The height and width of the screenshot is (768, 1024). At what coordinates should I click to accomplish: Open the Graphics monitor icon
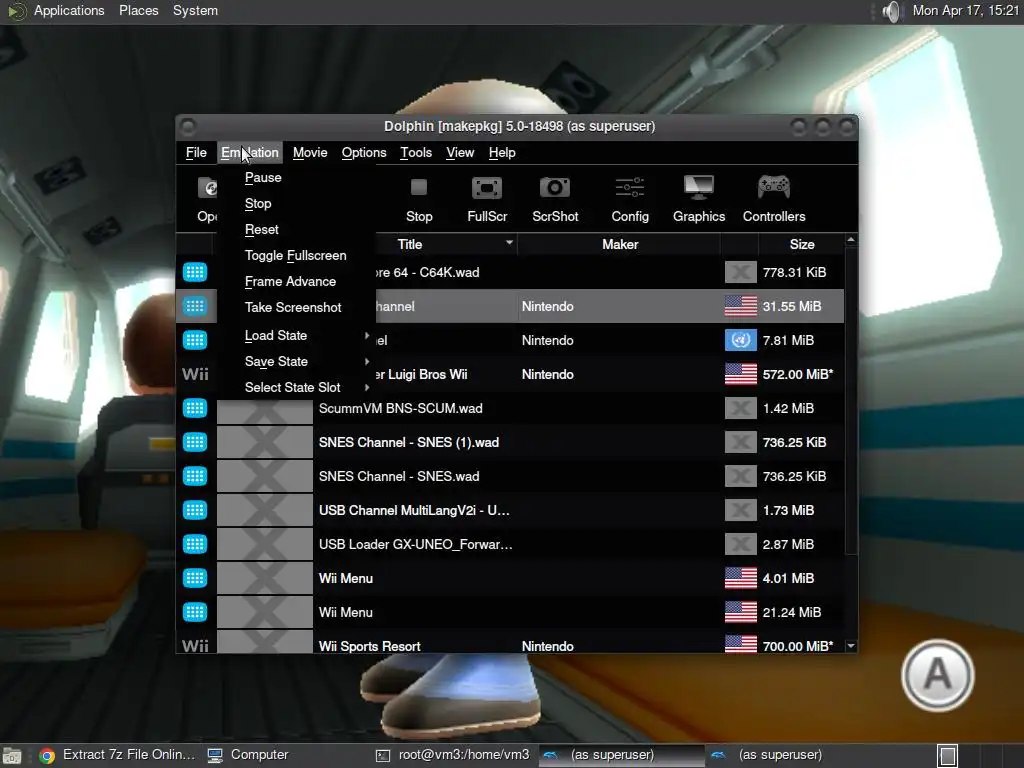[699, 188]
